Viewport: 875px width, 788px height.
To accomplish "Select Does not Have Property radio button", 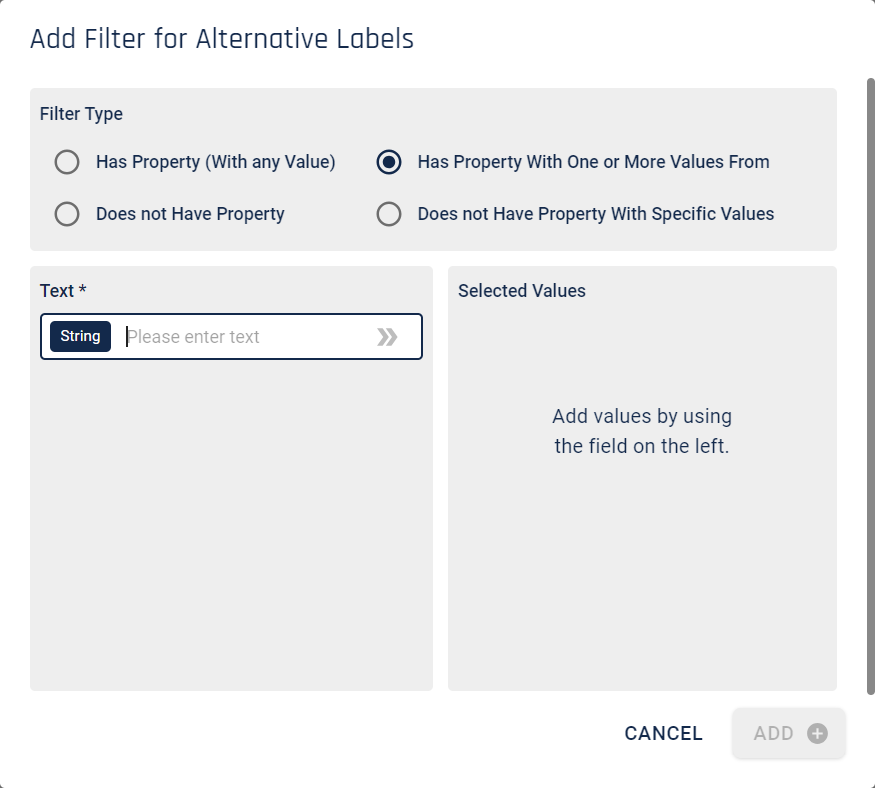I will coord(67,214).
